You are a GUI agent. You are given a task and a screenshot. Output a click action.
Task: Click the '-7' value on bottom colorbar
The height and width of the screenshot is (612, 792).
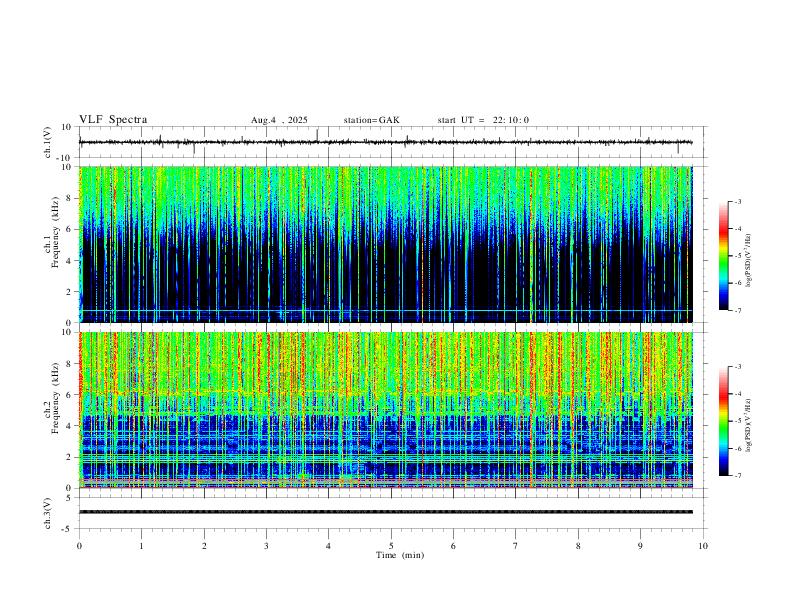[x=737, y=475]
